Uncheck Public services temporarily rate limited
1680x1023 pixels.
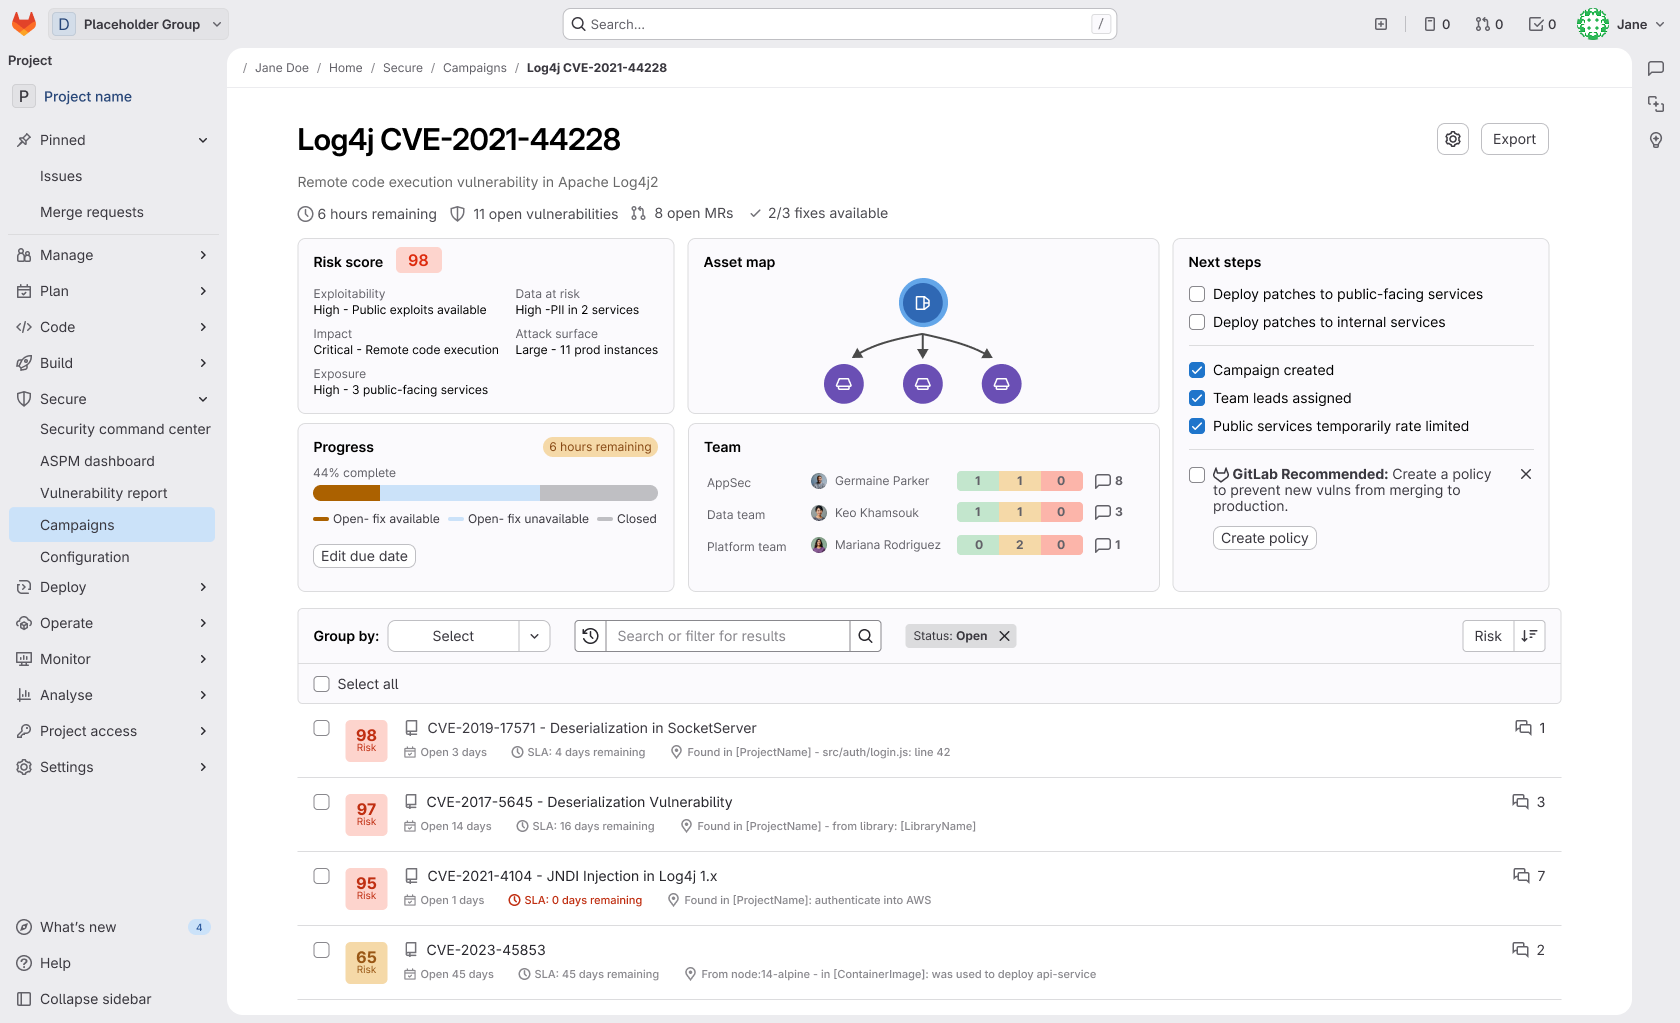pyautogui.click(x=1197, y=426)
